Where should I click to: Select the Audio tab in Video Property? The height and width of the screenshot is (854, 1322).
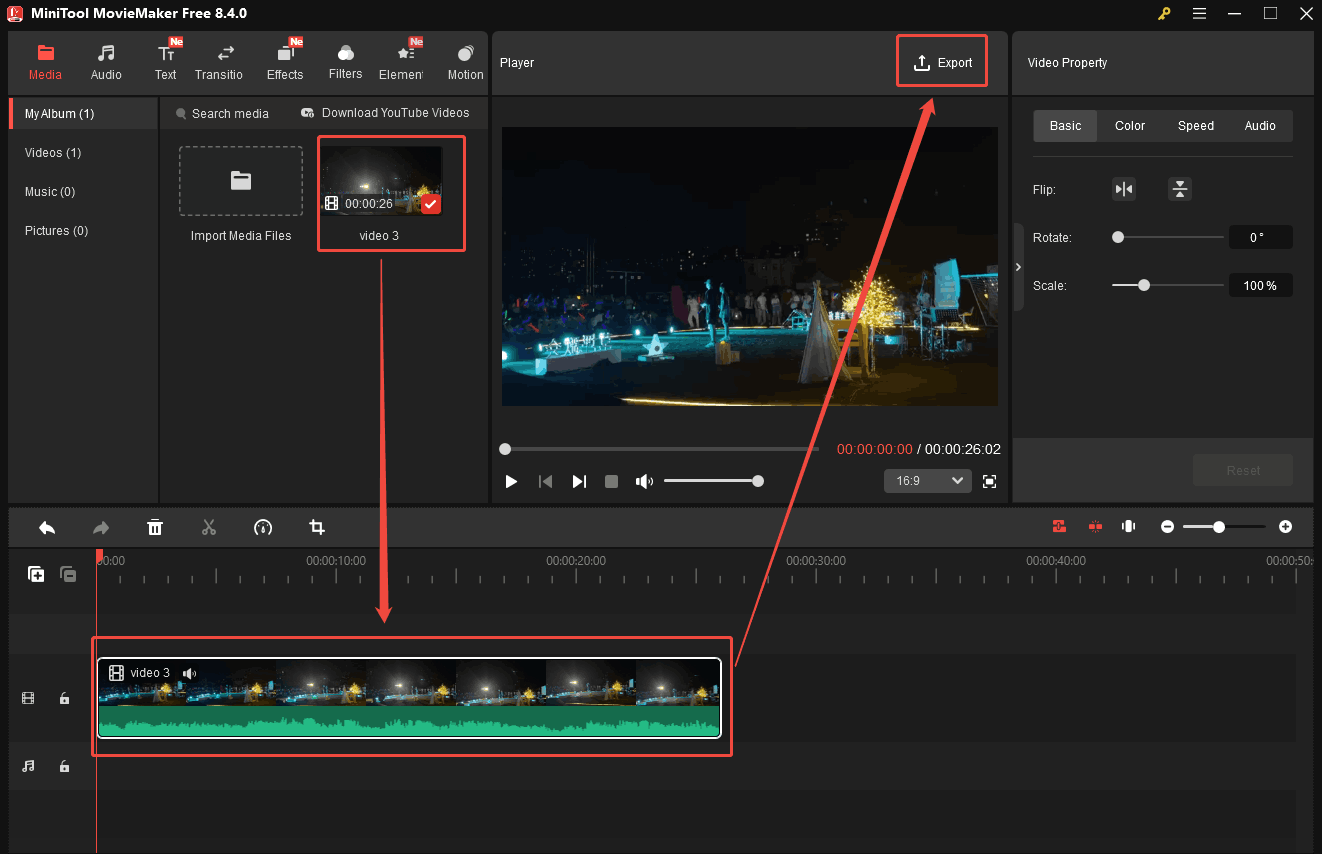(1260, 125)
